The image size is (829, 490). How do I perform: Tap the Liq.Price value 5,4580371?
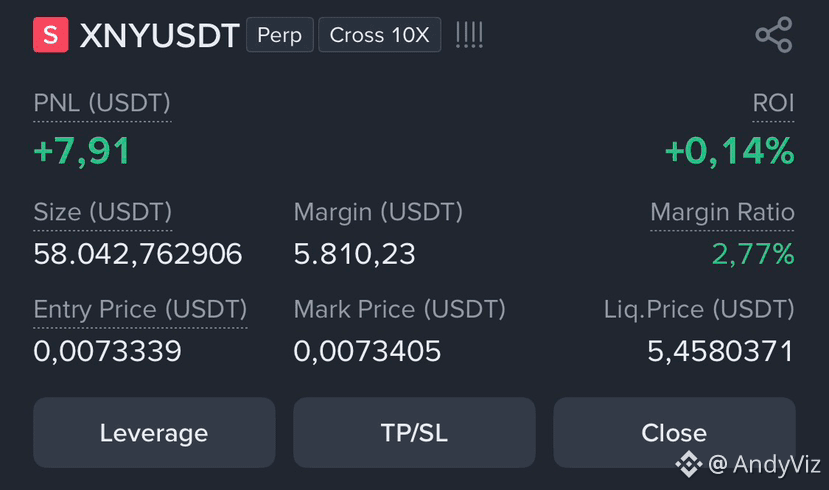point(721,351)
